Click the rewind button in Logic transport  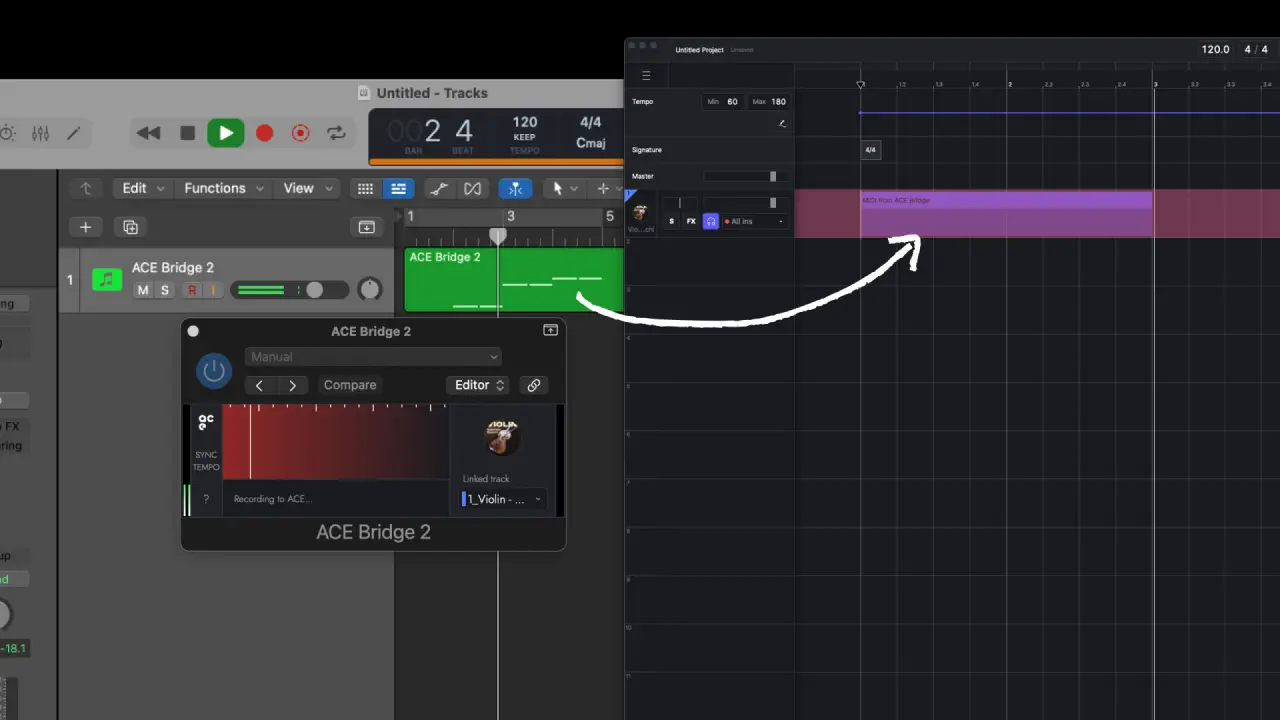click(x=148, y=133)
